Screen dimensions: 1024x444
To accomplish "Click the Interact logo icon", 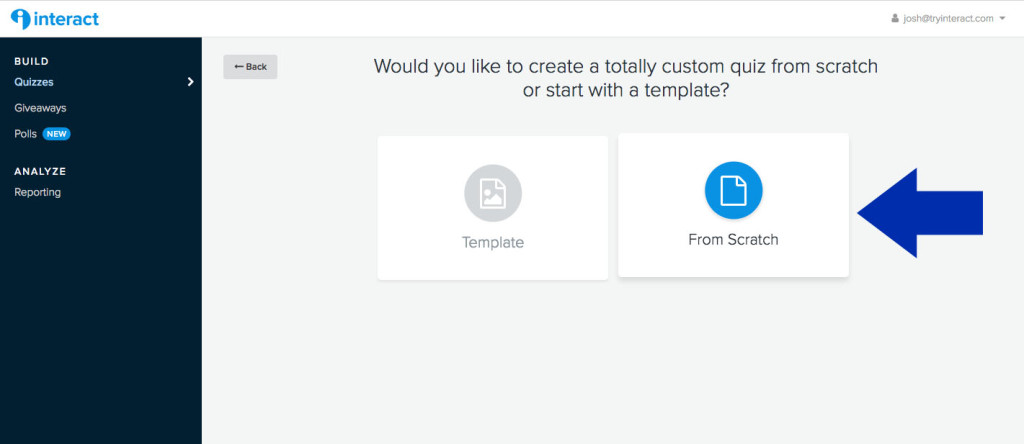I will pyautogui.click(x=21, y=19).
